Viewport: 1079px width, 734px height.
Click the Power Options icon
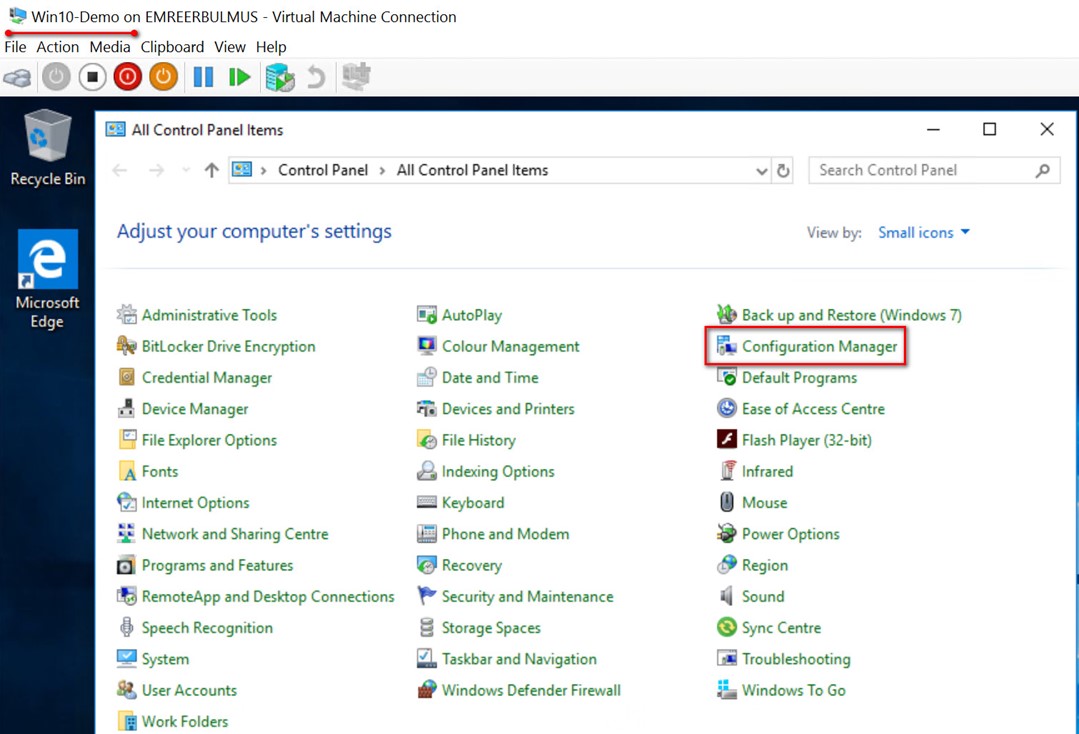point(727,534)
